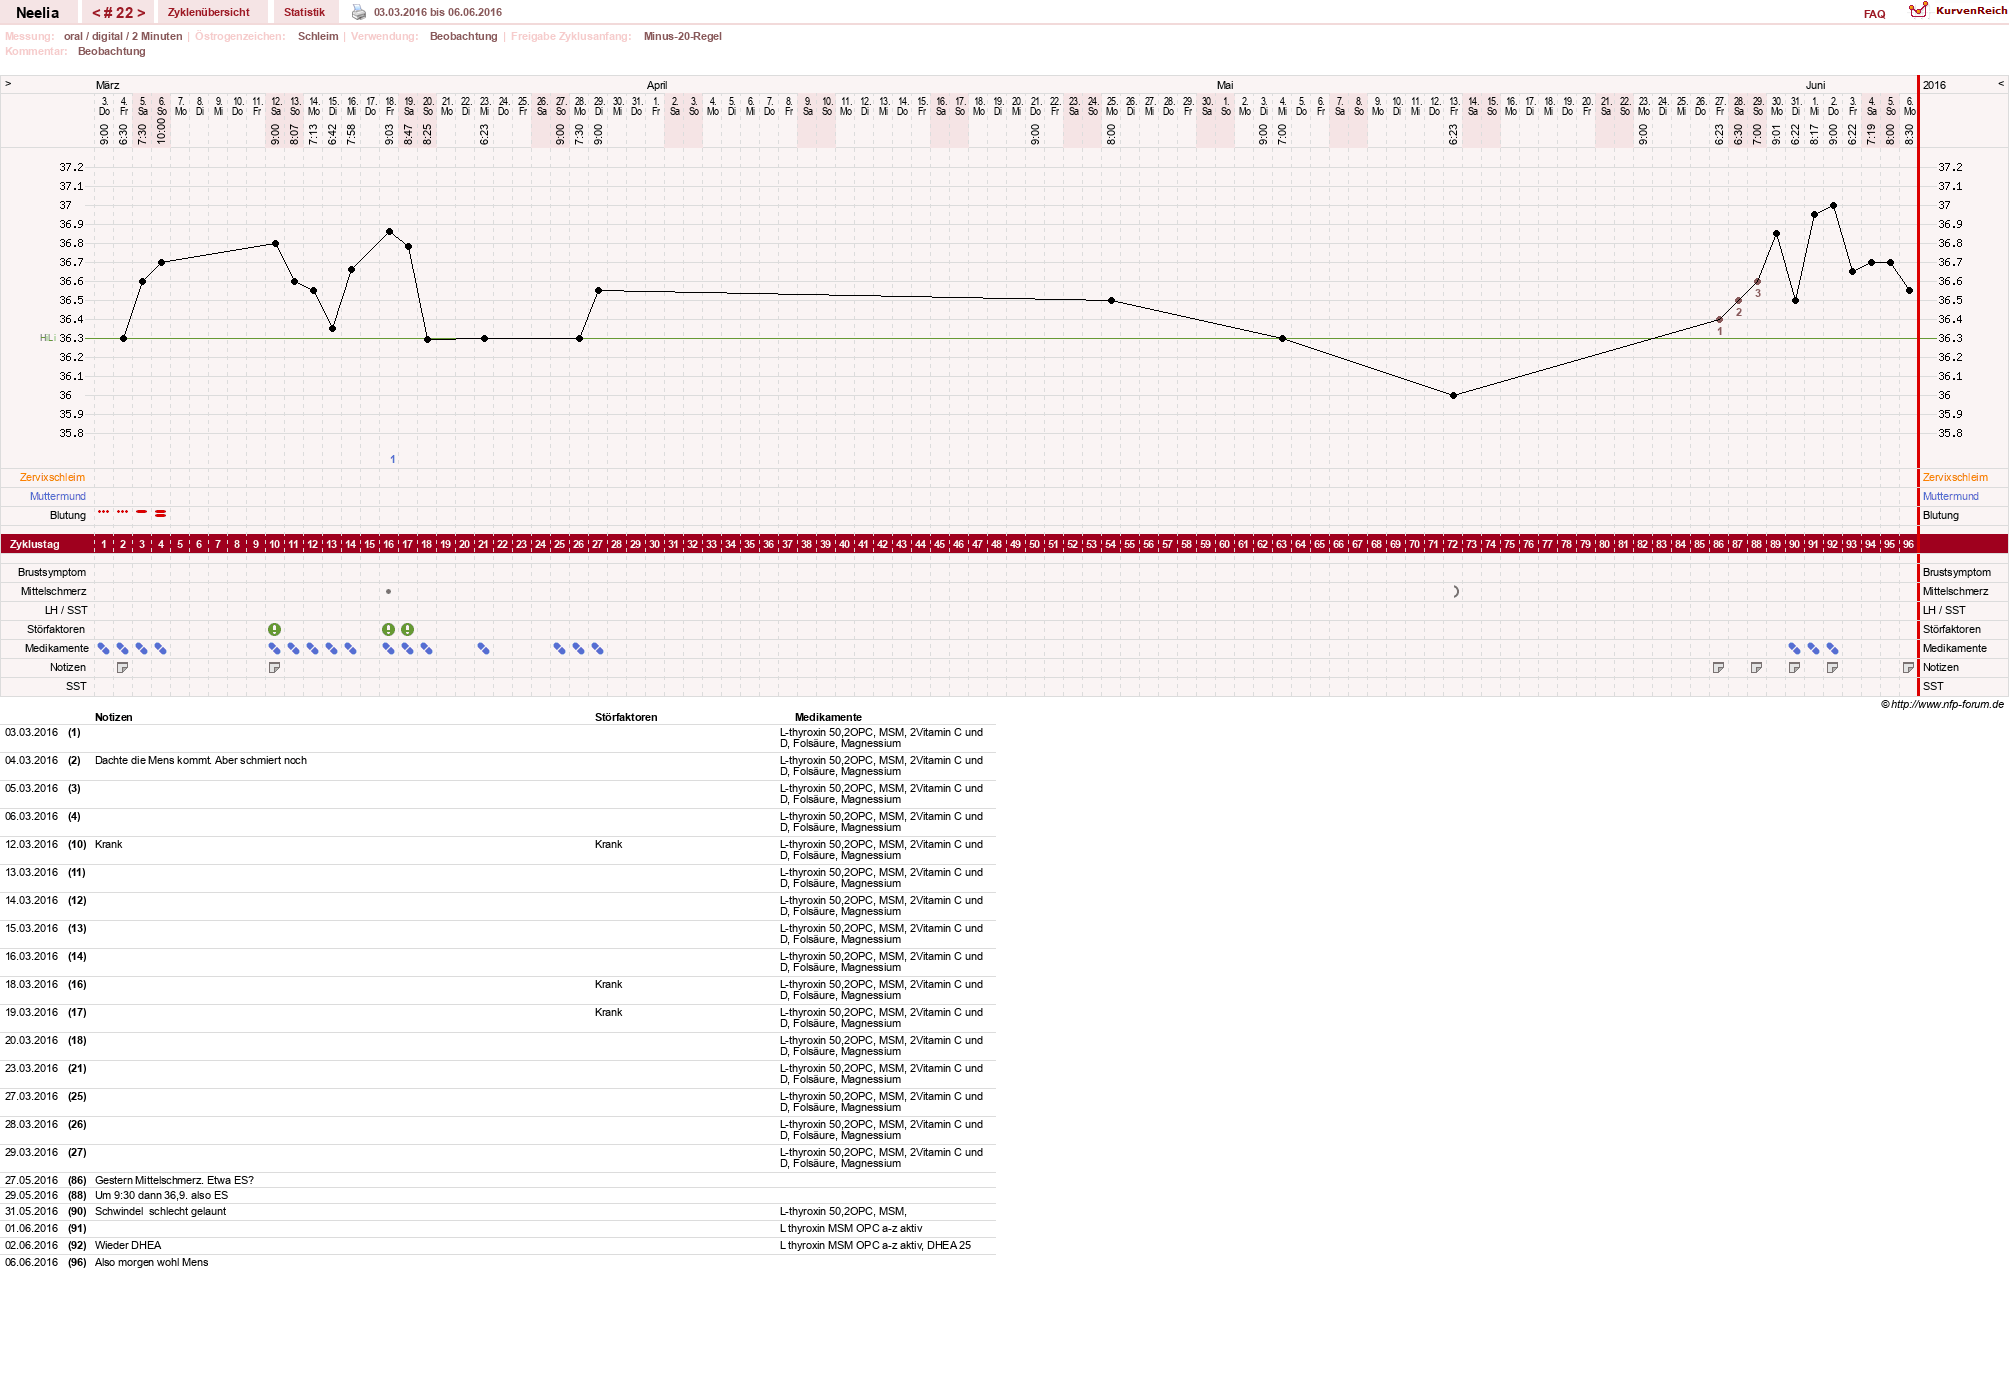
Task: Click the medication pill icon on day 91
Action: tap(1813, 648)
